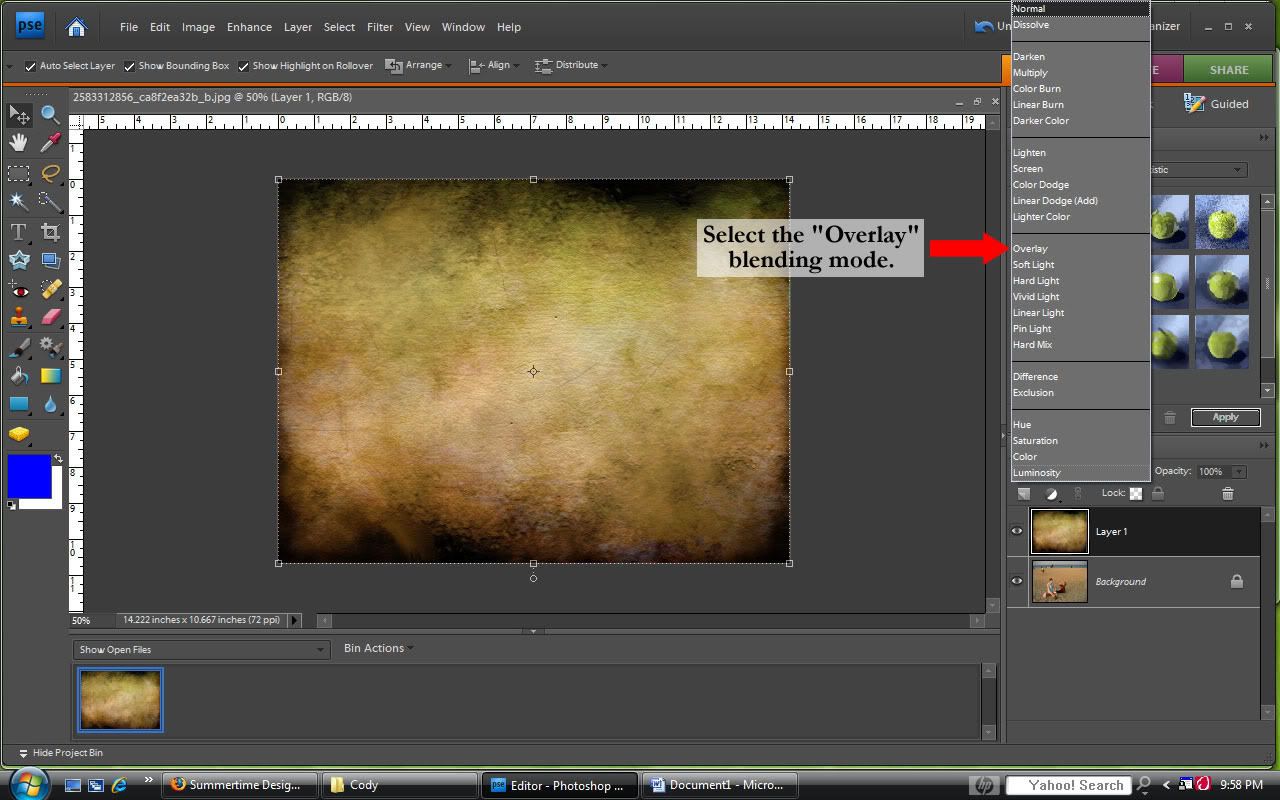Select the yellow Sponge tool
The height and width of the screenshot is (800, 1280).
pyautogui.click(x=19, y=434)
